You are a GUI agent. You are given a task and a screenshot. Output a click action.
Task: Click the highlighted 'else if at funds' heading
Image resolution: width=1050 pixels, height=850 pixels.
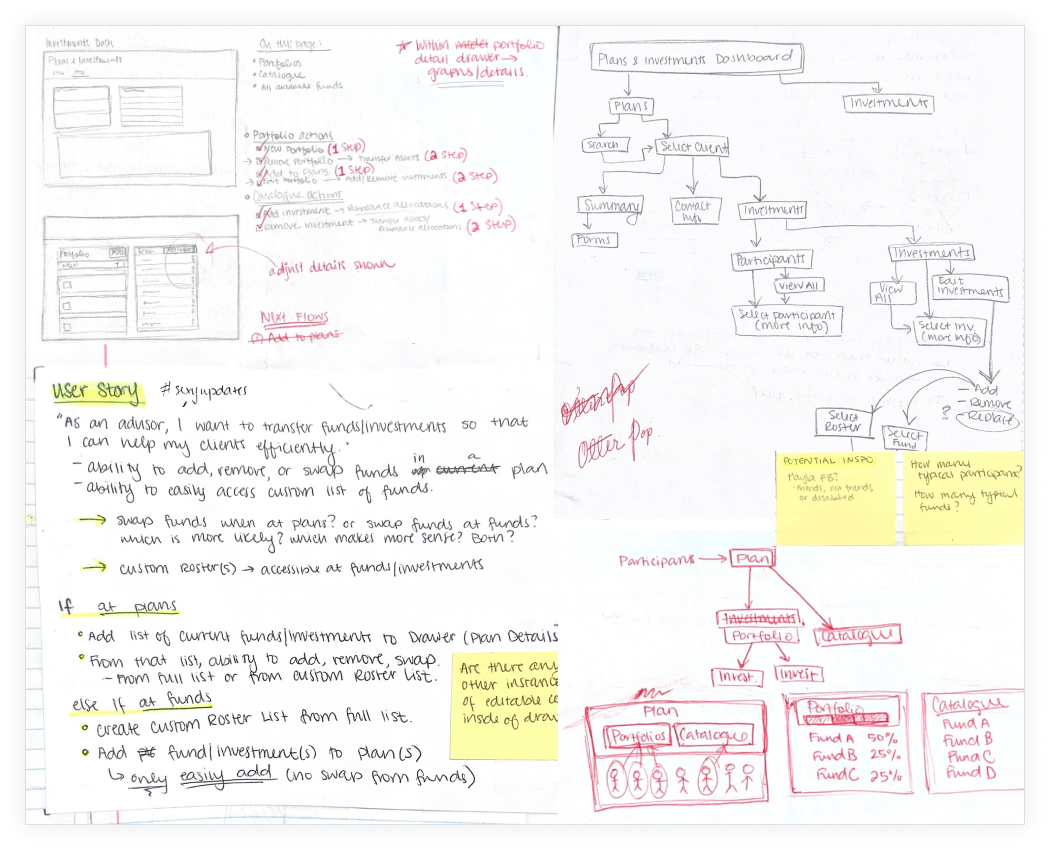(x=142, y=701)
